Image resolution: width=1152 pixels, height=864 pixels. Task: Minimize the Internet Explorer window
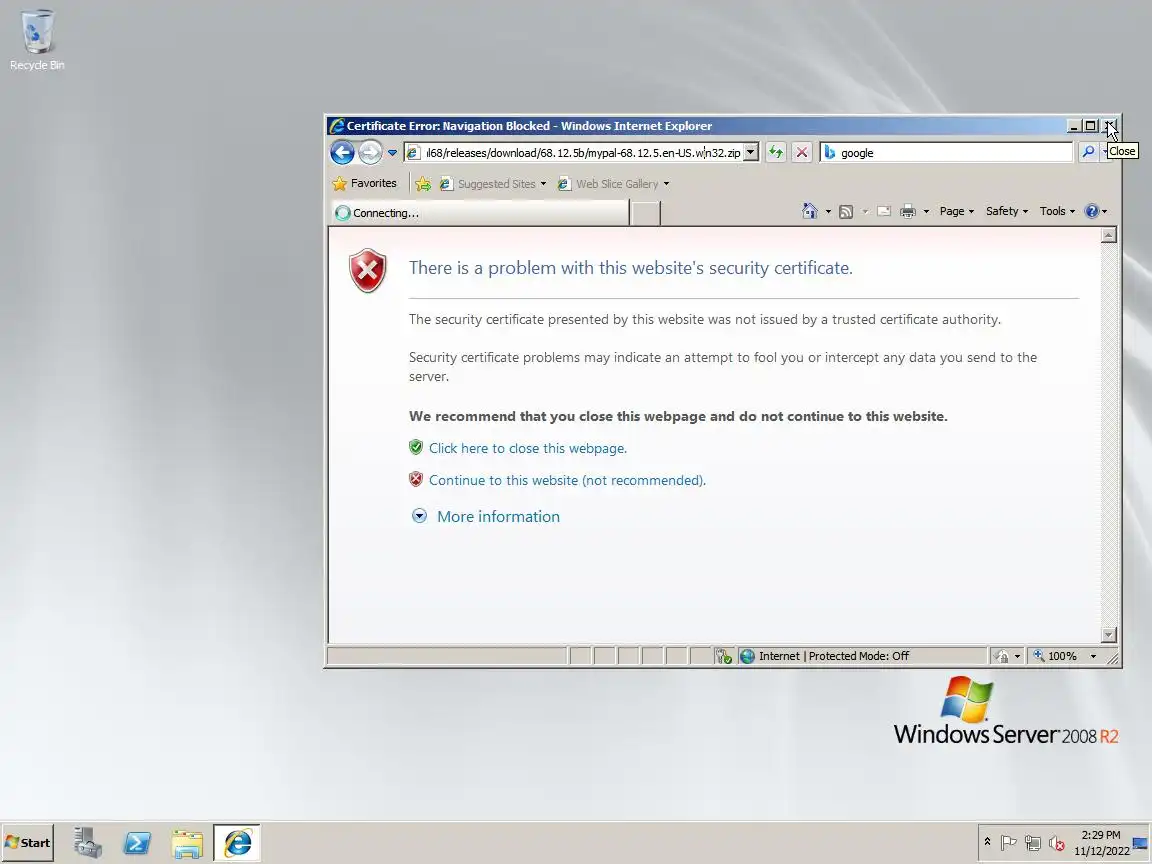coord(1073,126)
